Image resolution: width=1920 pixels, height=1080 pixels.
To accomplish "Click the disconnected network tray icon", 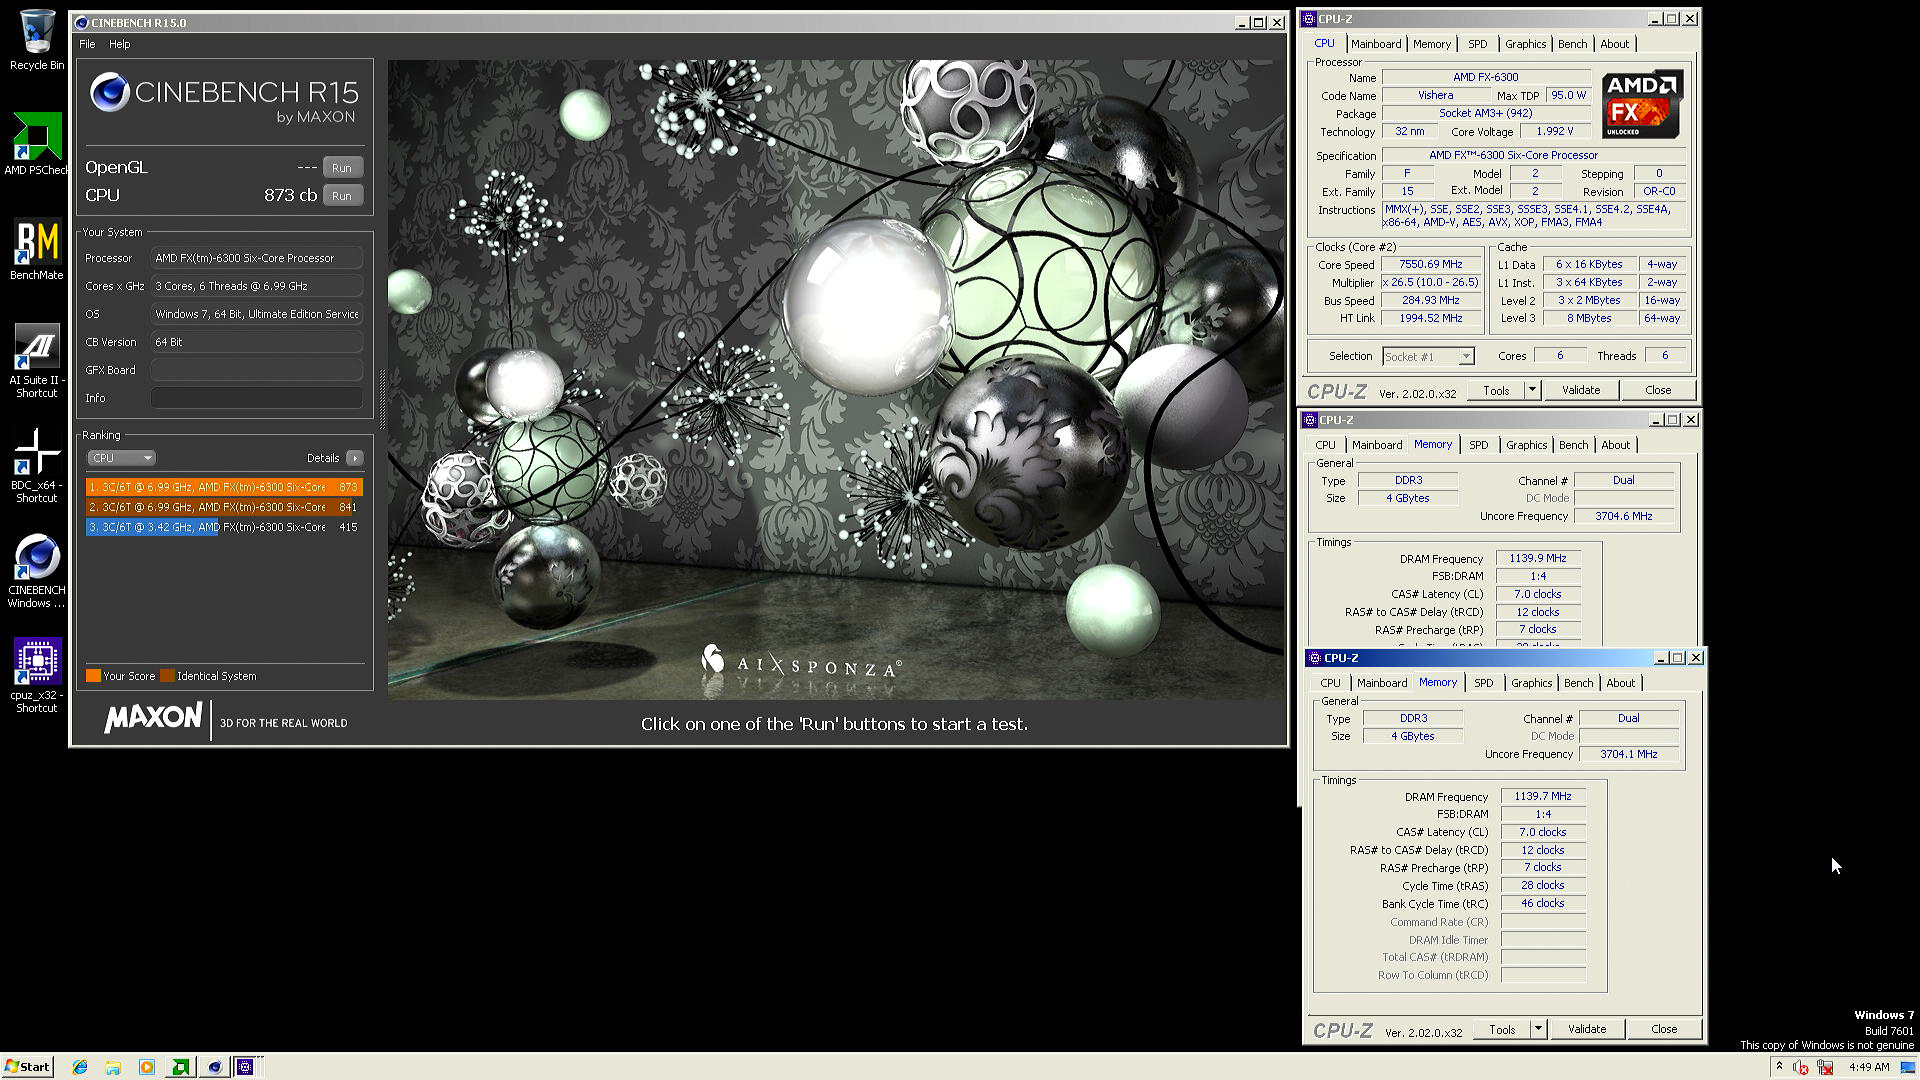I will coord(1825,1067).
